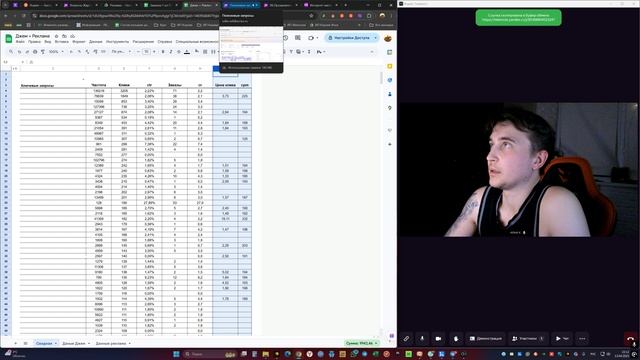Open the Сумма summary chip dropdown
The width and height of the screenshot is (640, 360).
click(362, 343)
